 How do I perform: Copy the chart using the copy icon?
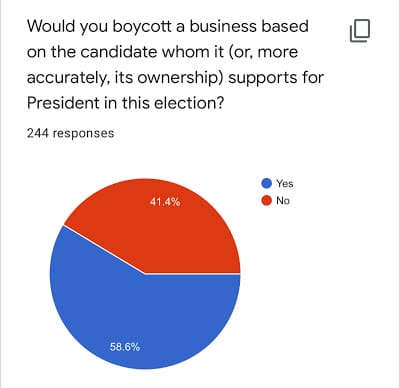[x=360, y=31]
